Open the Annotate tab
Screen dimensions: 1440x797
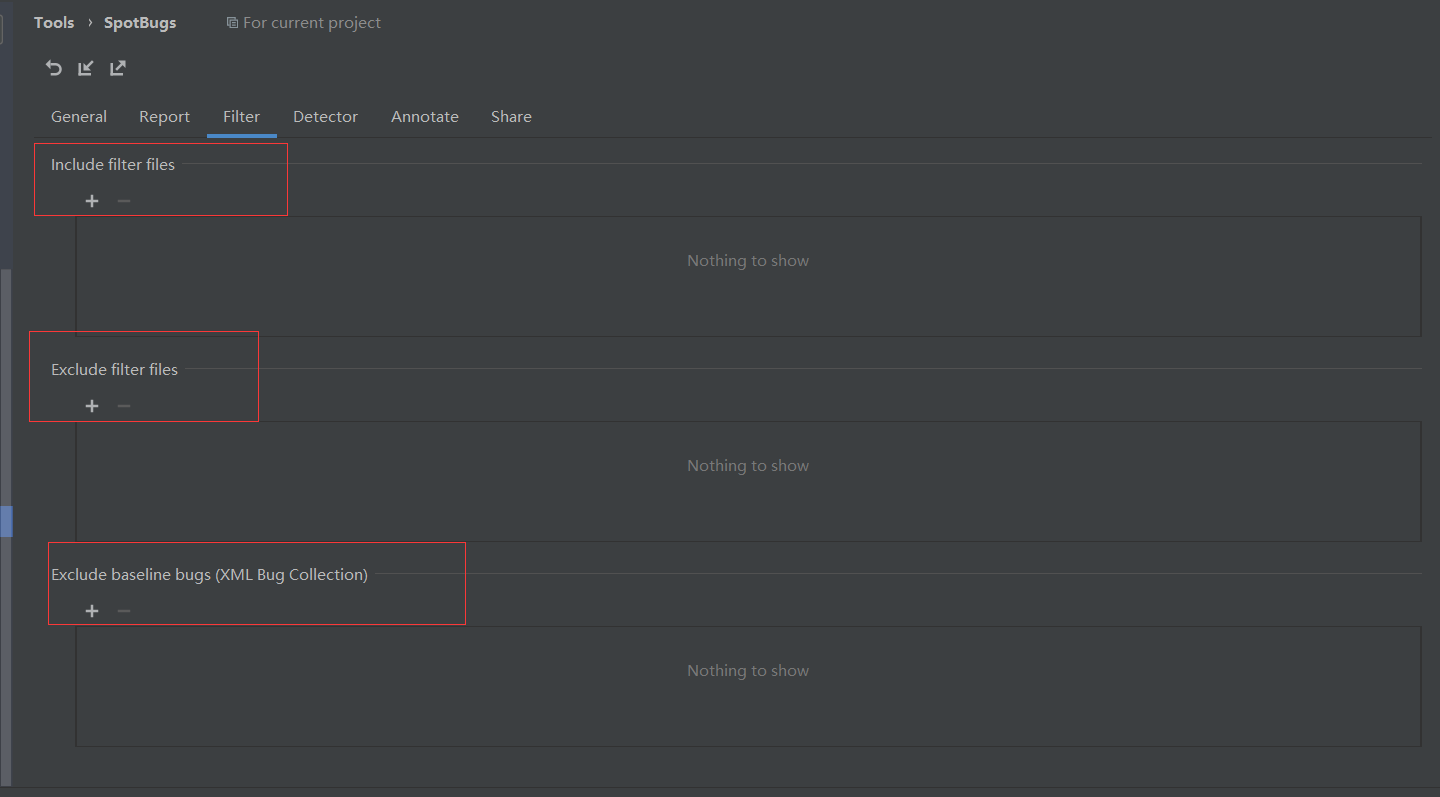click(424, 116)
